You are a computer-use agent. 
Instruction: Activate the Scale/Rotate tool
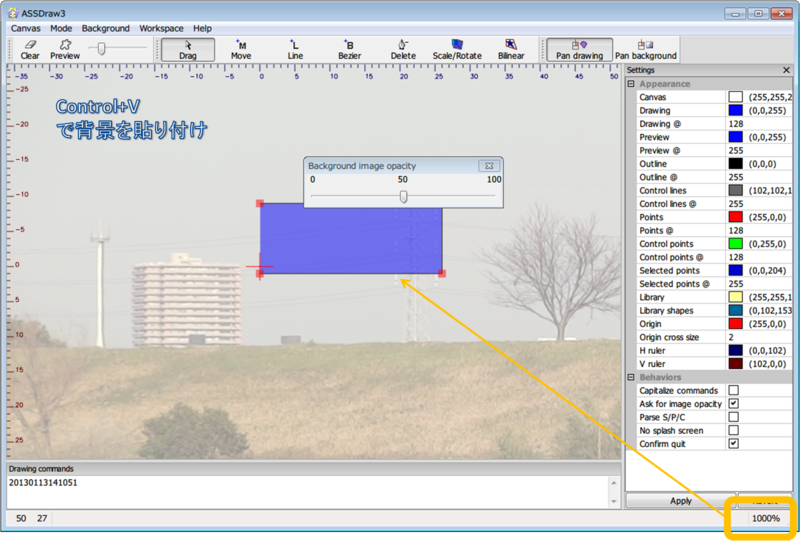point(457,50)
